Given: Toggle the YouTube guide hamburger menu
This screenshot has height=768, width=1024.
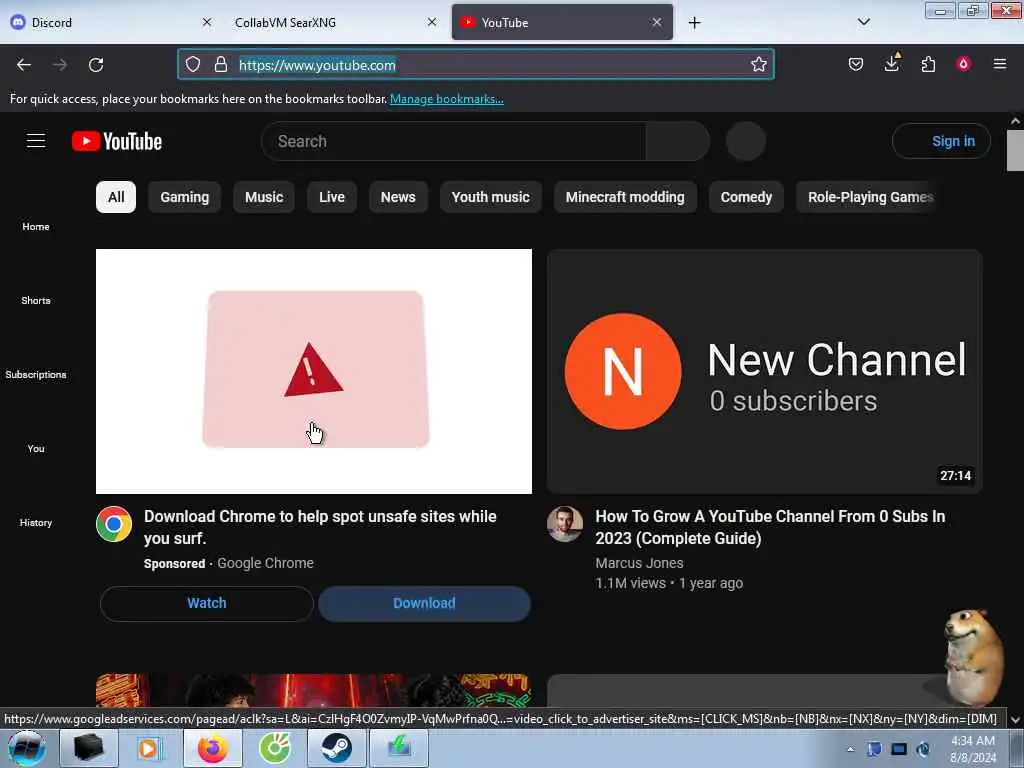Looking at the screenshot, I should (x=36, y=141).
